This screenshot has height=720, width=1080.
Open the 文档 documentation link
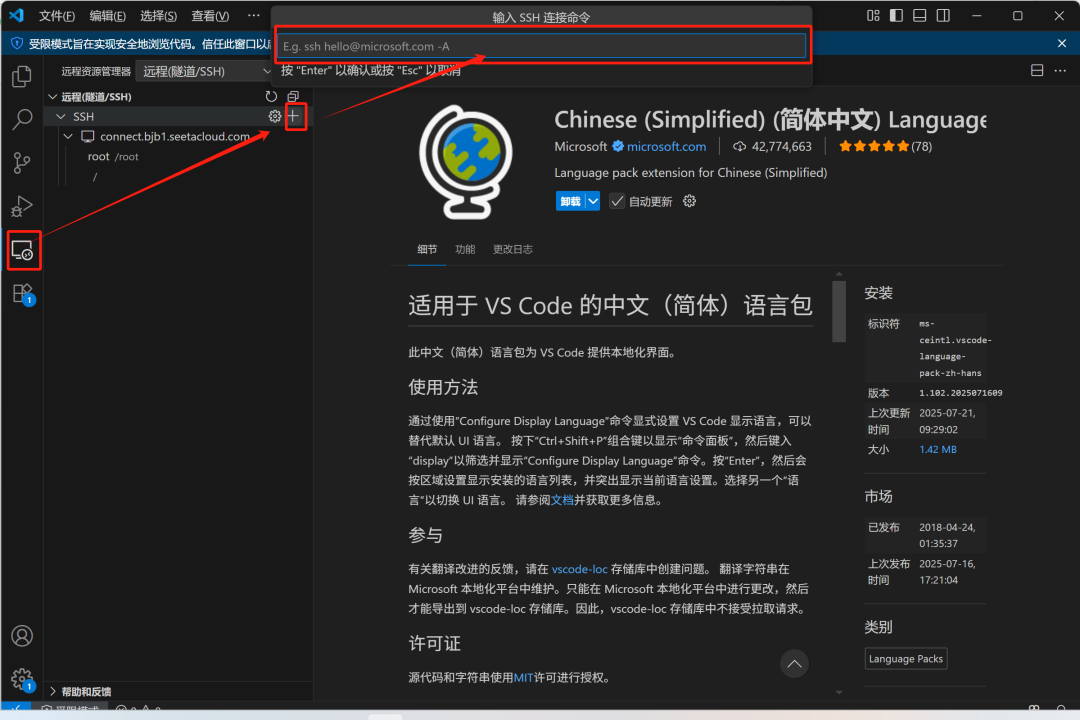pyautogui.click(x=562, y=500)
